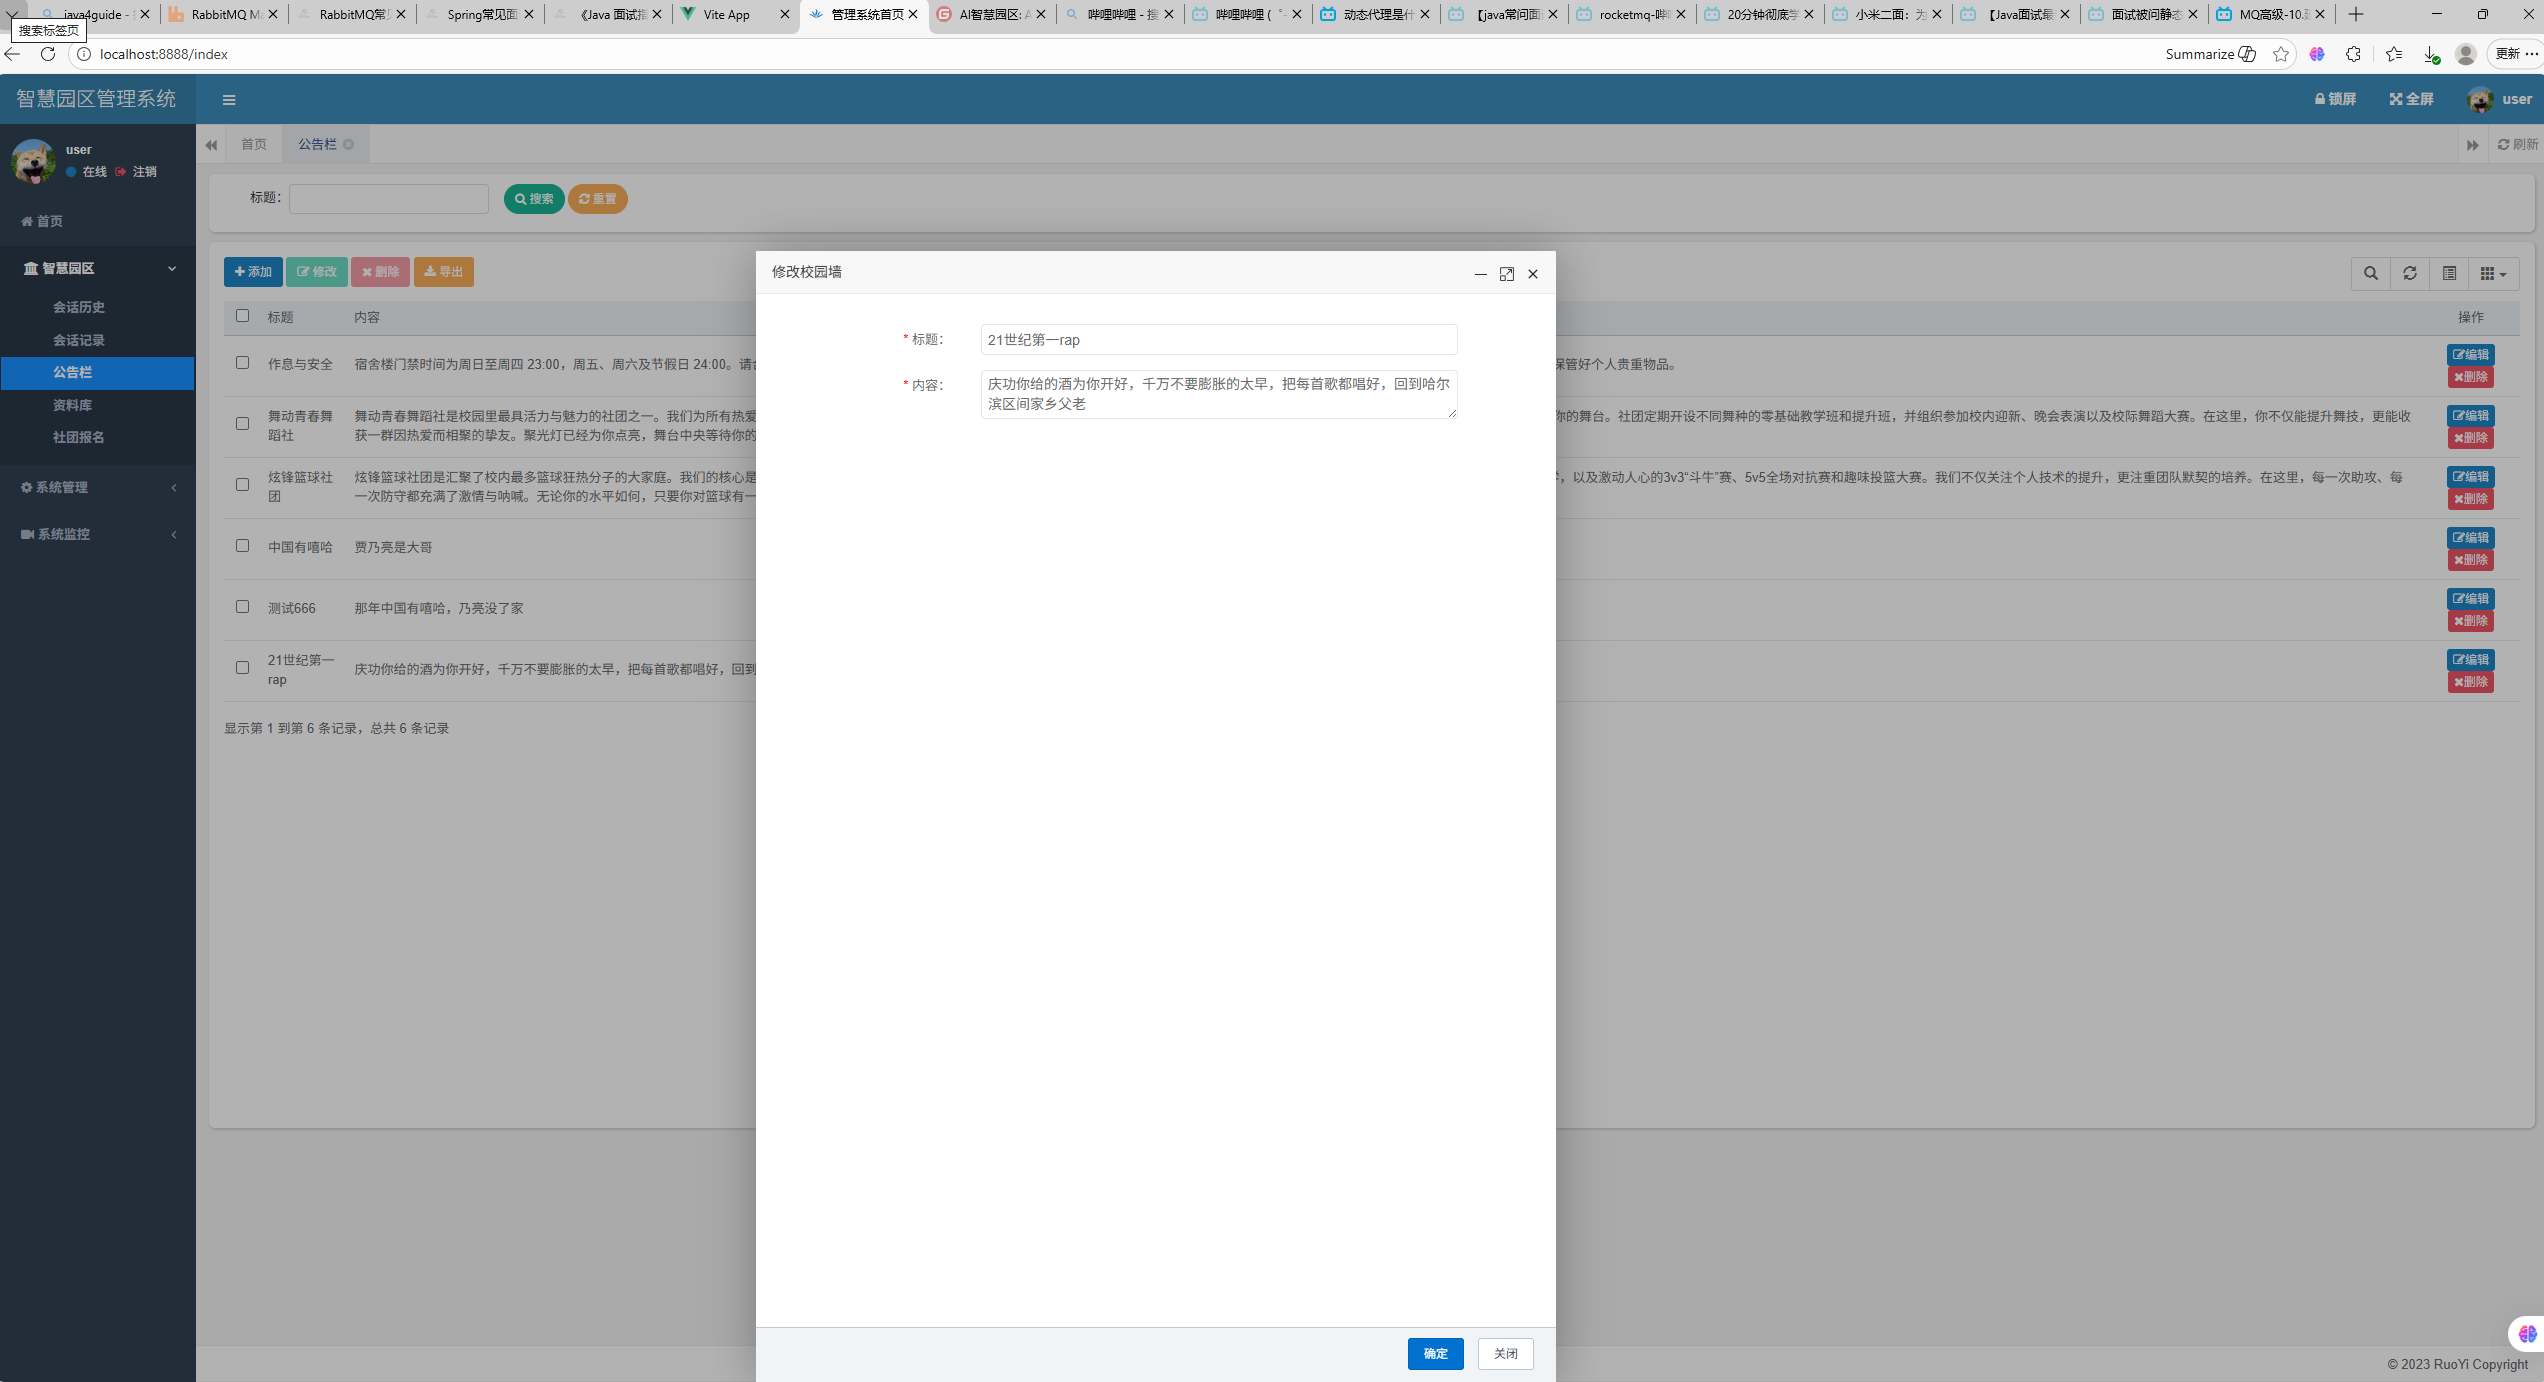The image size is (2544, 1382).
Task: Click the user avatar in the top right
Action: 2479,99
